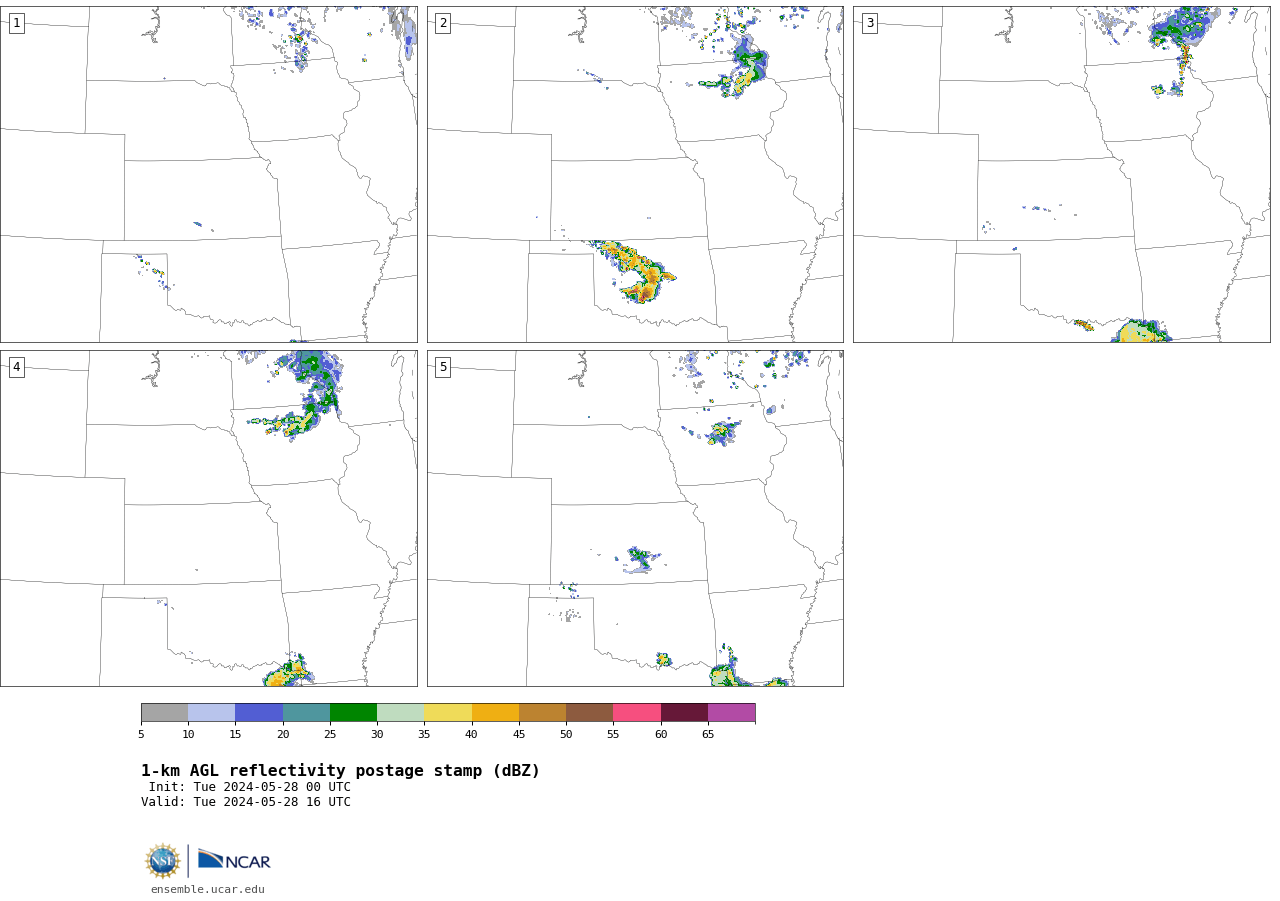Click the '1-km AGL reflectivity postage stamp (dBZ)' title
The width and height of the screenshot is (1280, 901).
pyautogui.click(x=340, y=771)
